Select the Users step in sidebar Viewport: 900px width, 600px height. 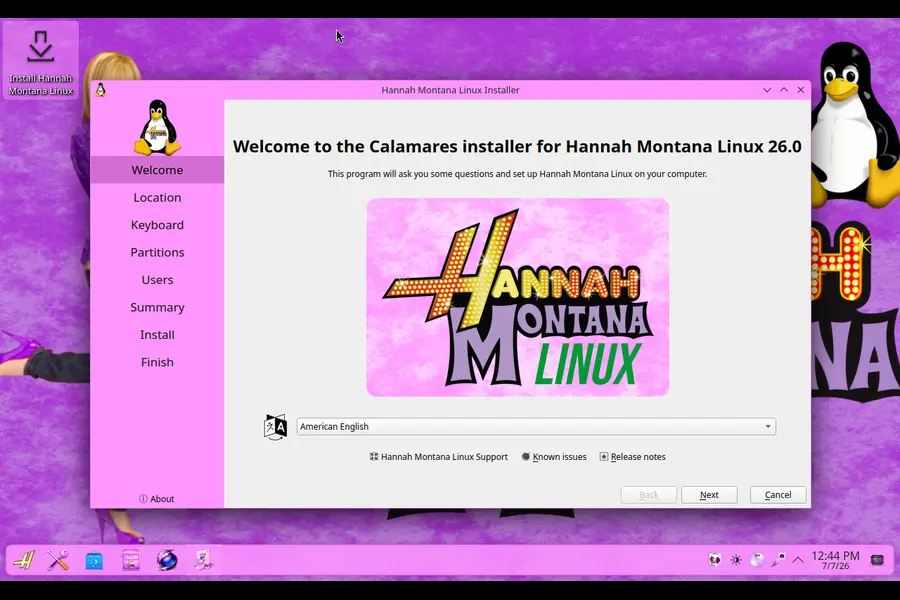[x=157, y=280]
